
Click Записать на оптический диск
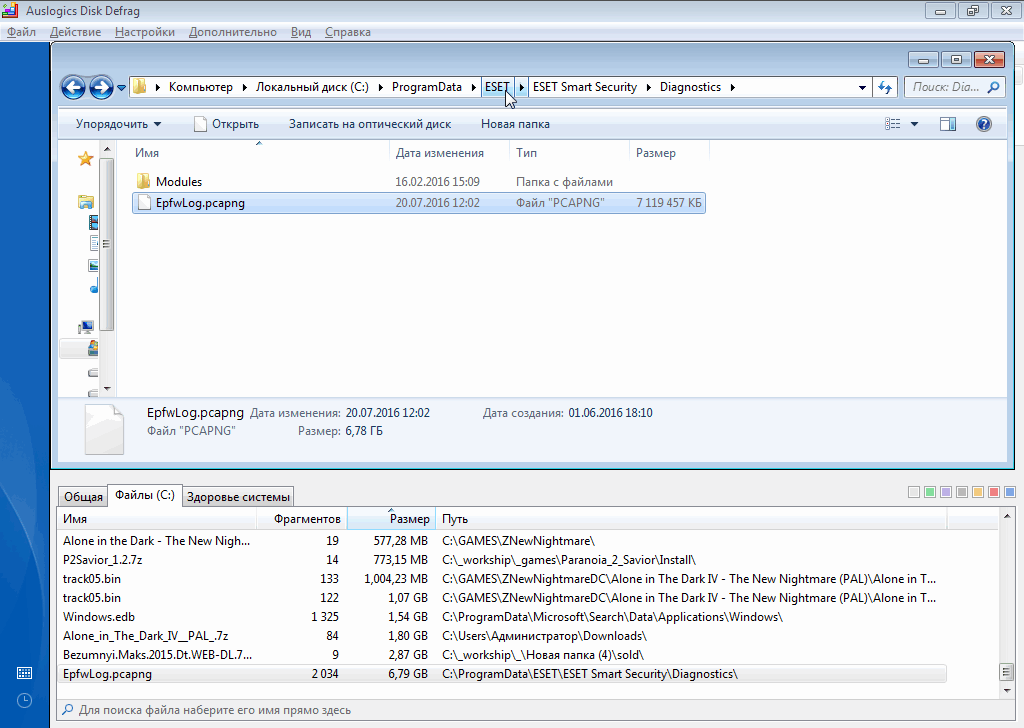(x=370, y=124)
